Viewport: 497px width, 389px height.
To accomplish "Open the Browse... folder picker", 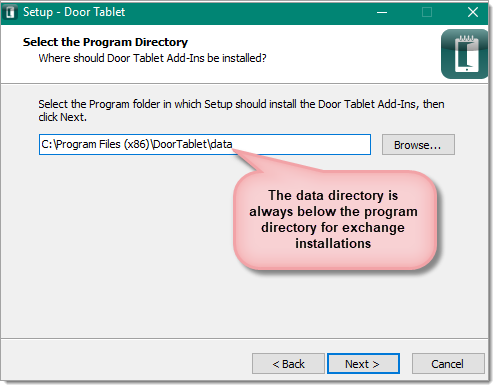I will pyautogui.click(x=418, y=145).
